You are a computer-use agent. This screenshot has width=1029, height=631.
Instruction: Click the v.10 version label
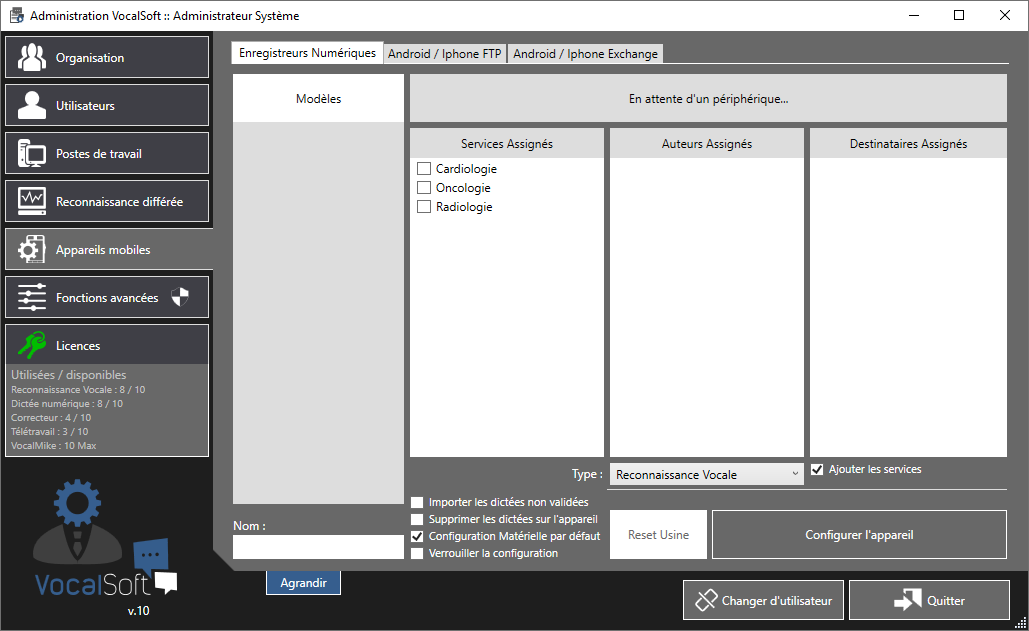138,611
